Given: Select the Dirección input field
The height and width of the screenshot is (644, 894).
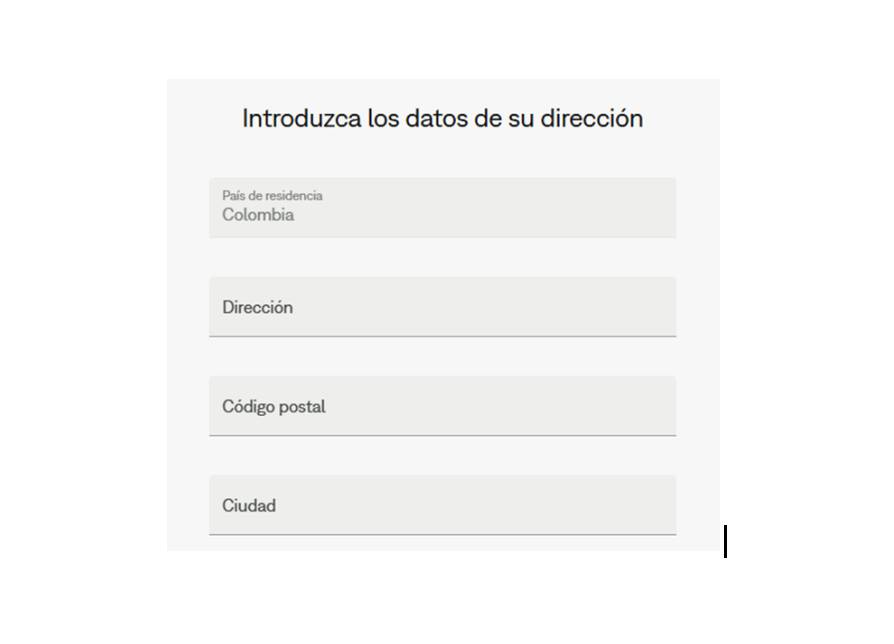Looking at the screenshot, I should (x=442, y=307).
